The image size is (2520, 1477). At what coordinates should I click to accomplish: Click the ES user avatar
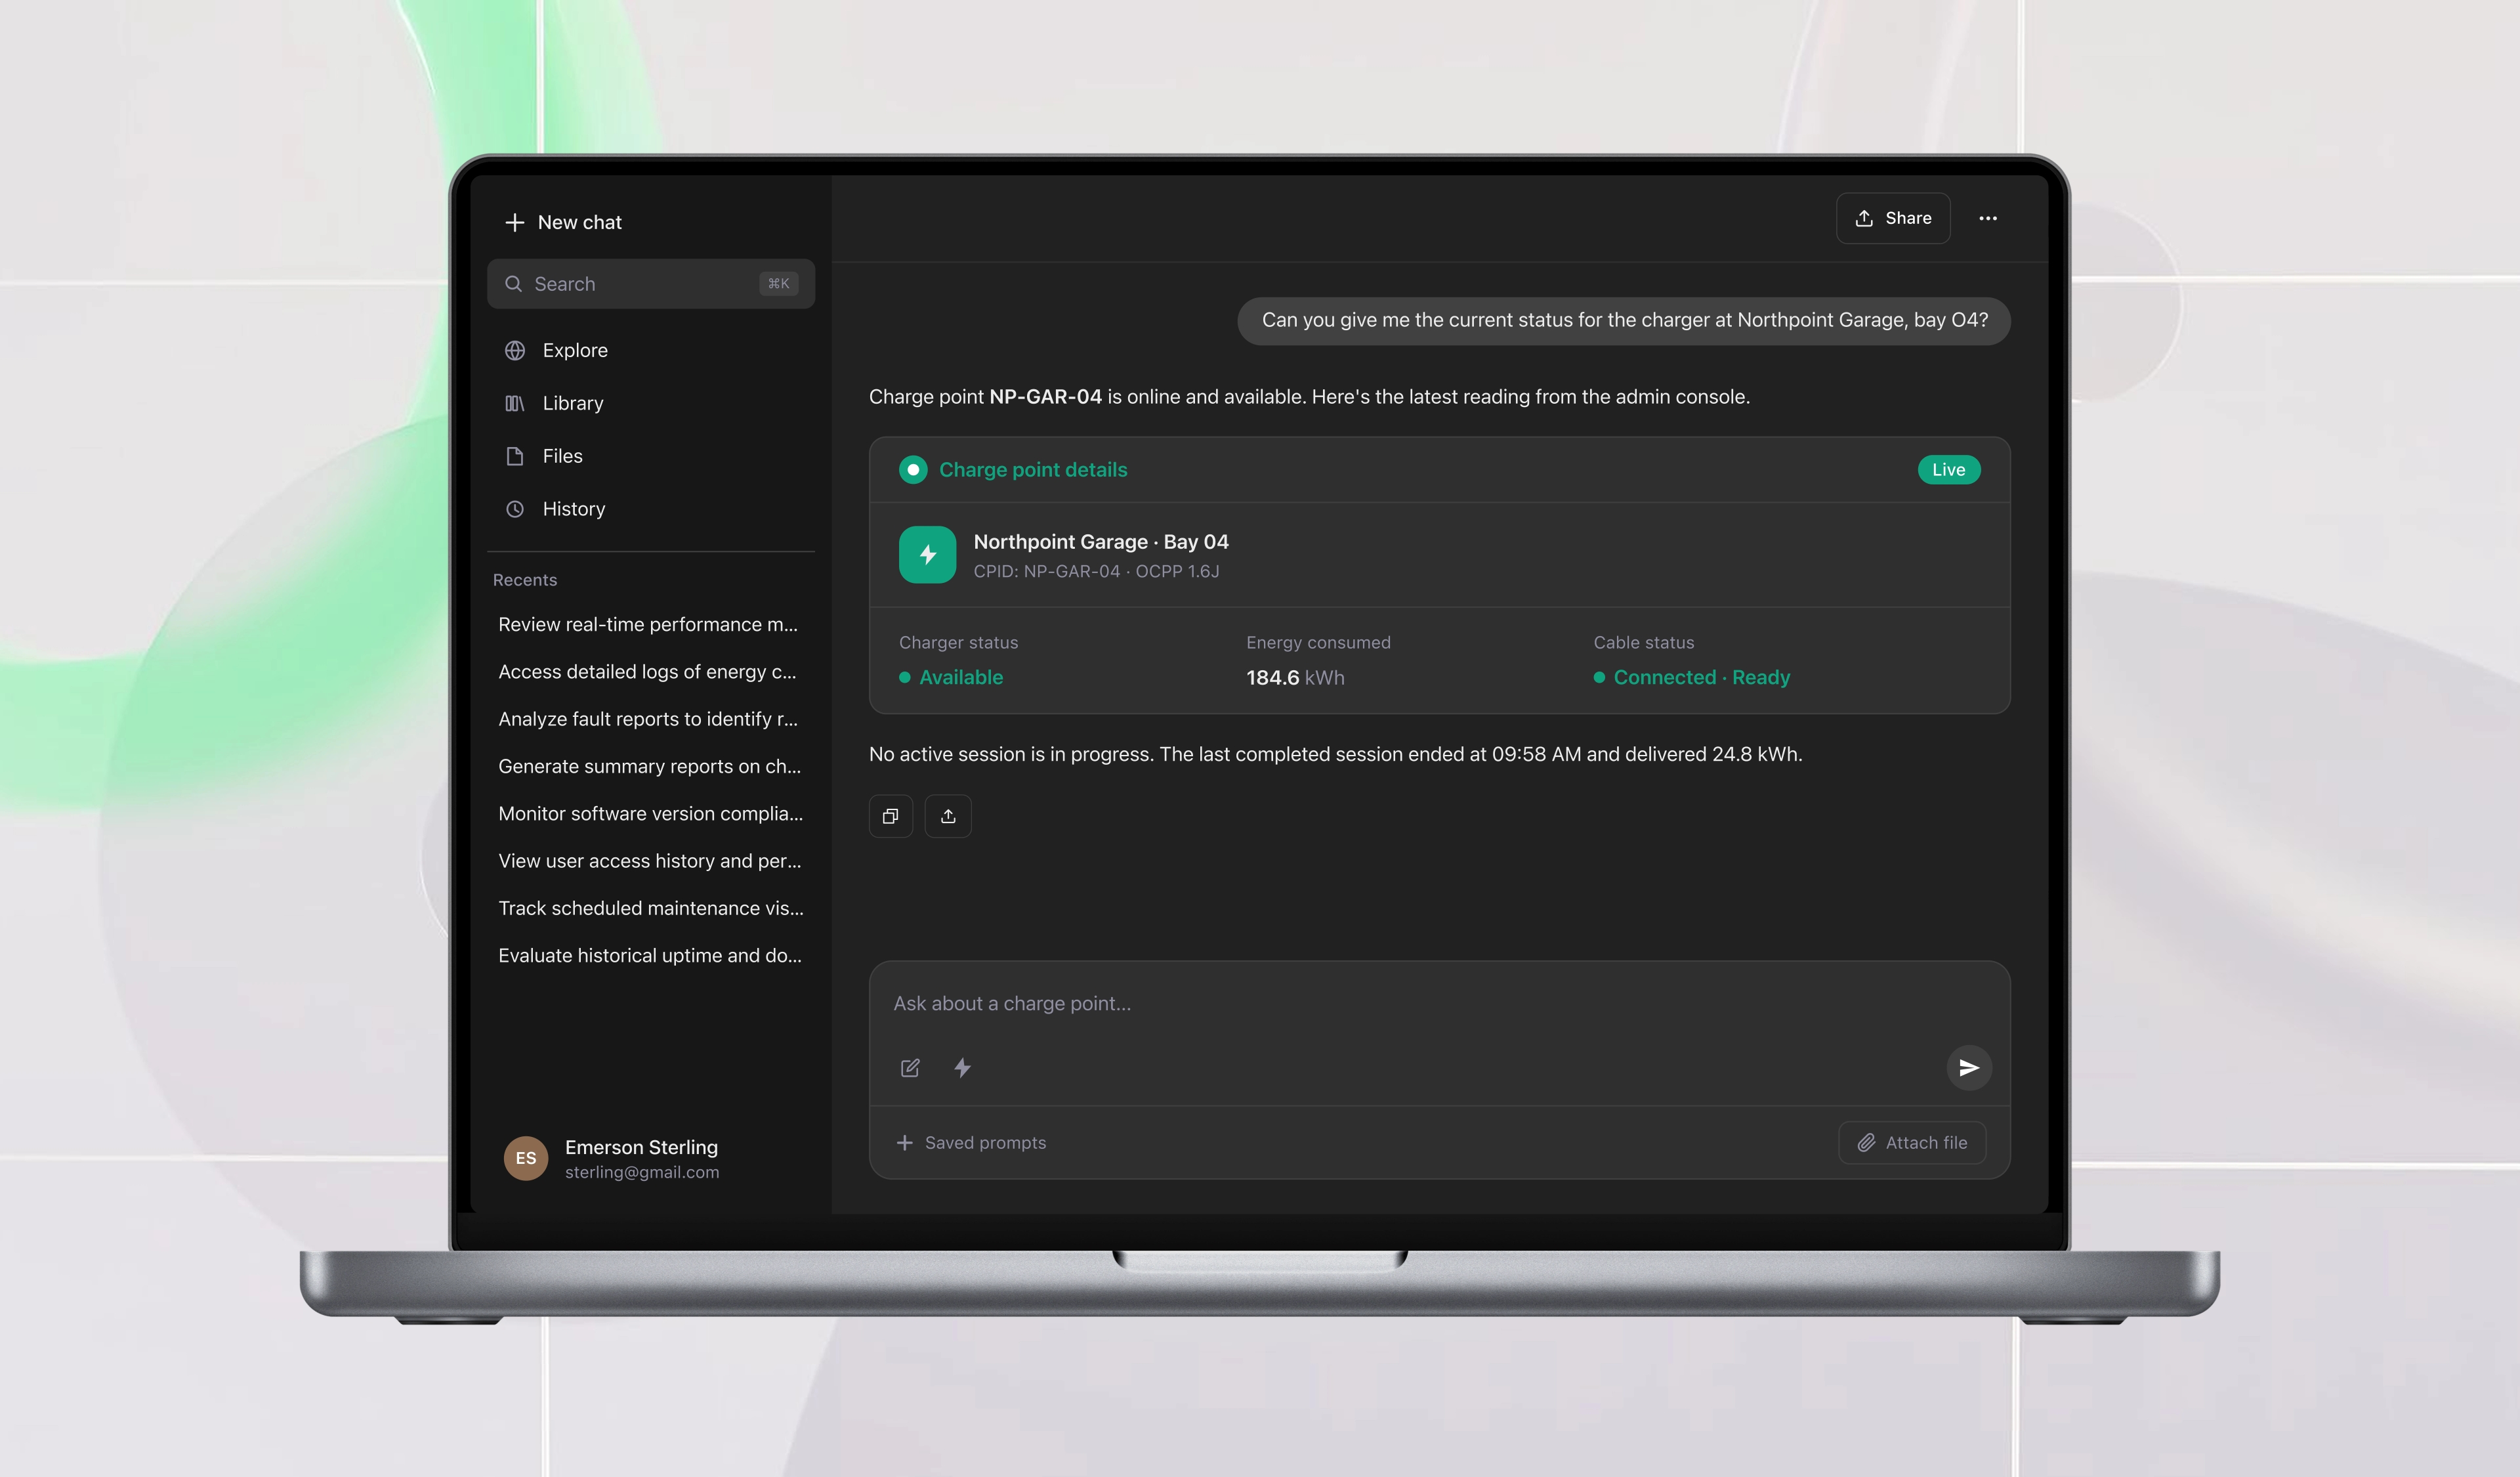526,1158
